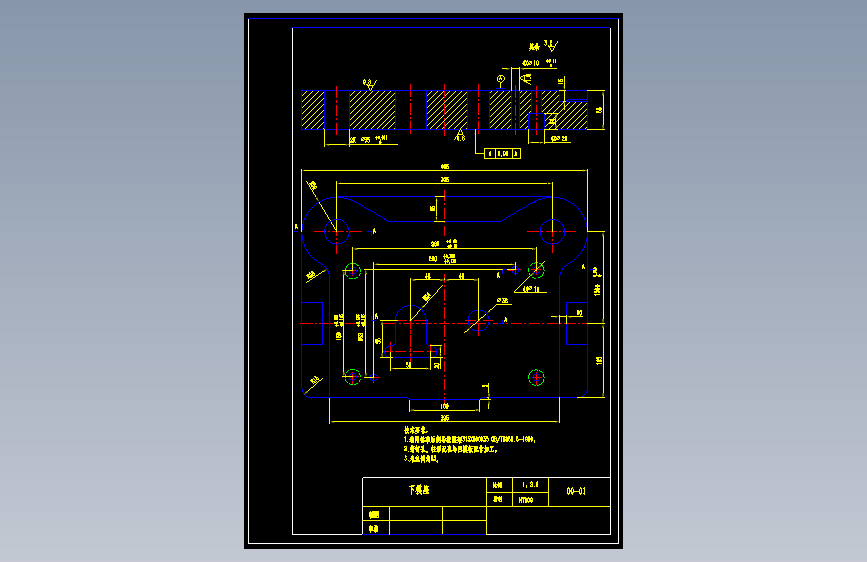Click the 100 dimension below the plan view

tap(445, 407)
